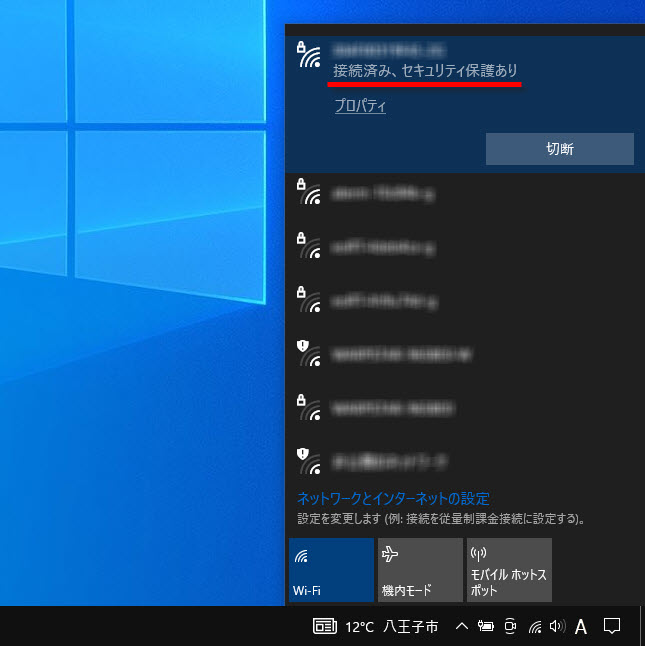The height and width of the screenshot is (646, 645).
Task: Open the Action Center notification icon
Action: point(613,627)
